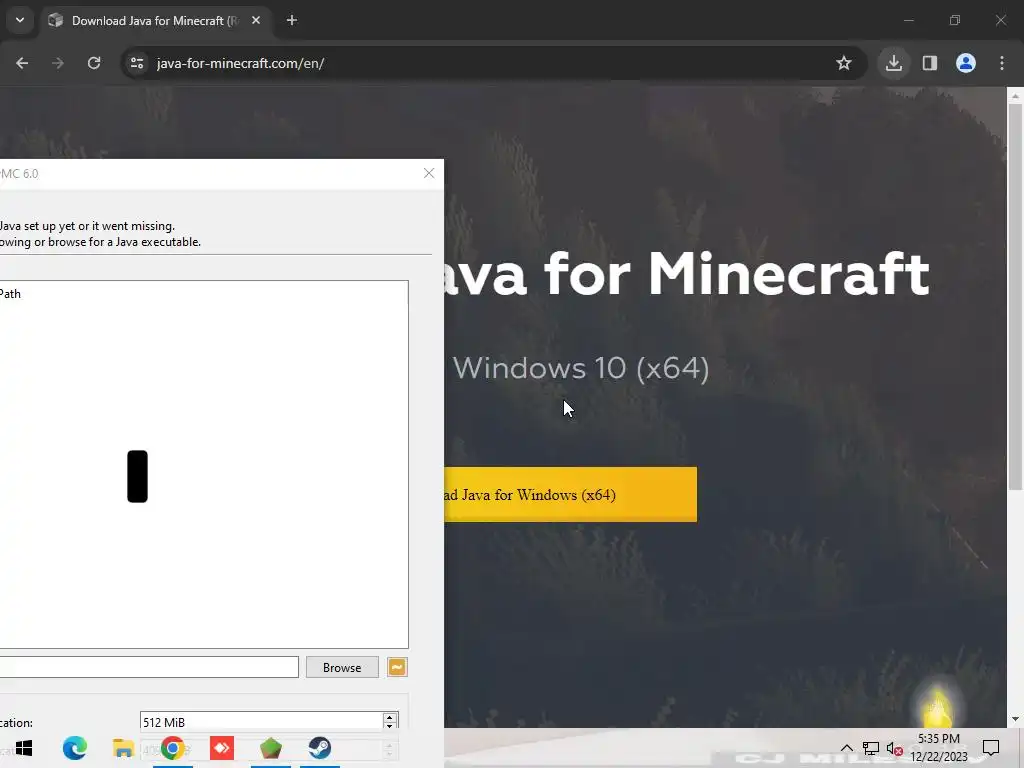The height and width of the screenshot is (768, 1024).
Task: Click the scrollbar down arrow on the page
Action: point(1015,719)
